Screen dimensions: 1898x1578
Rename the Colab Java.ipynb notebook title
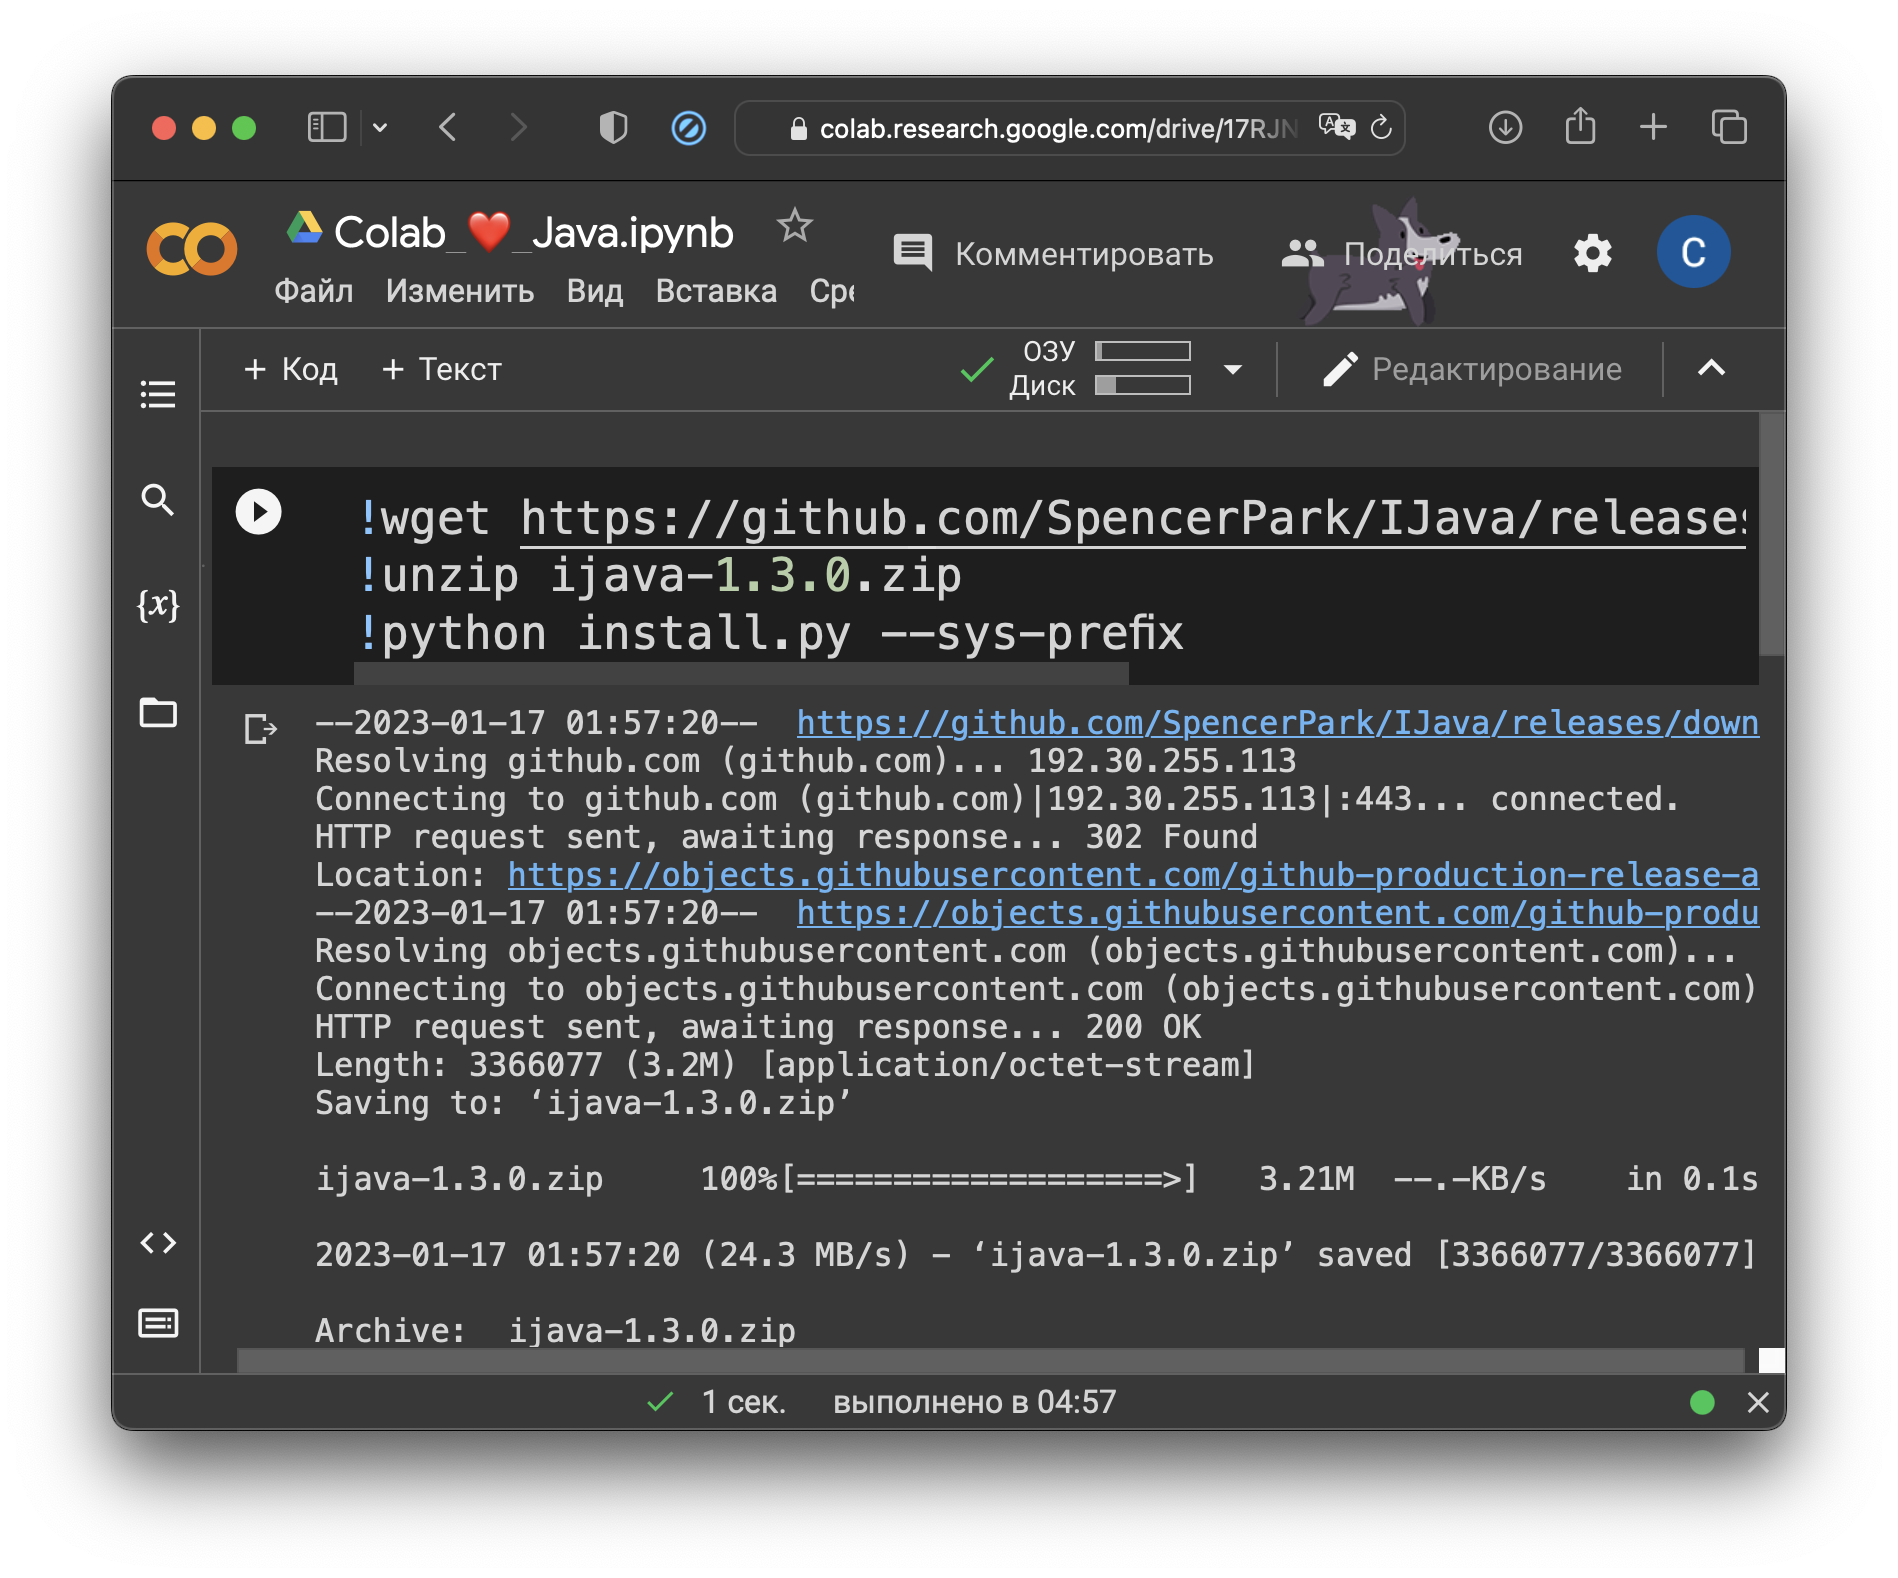coord(534,233)
